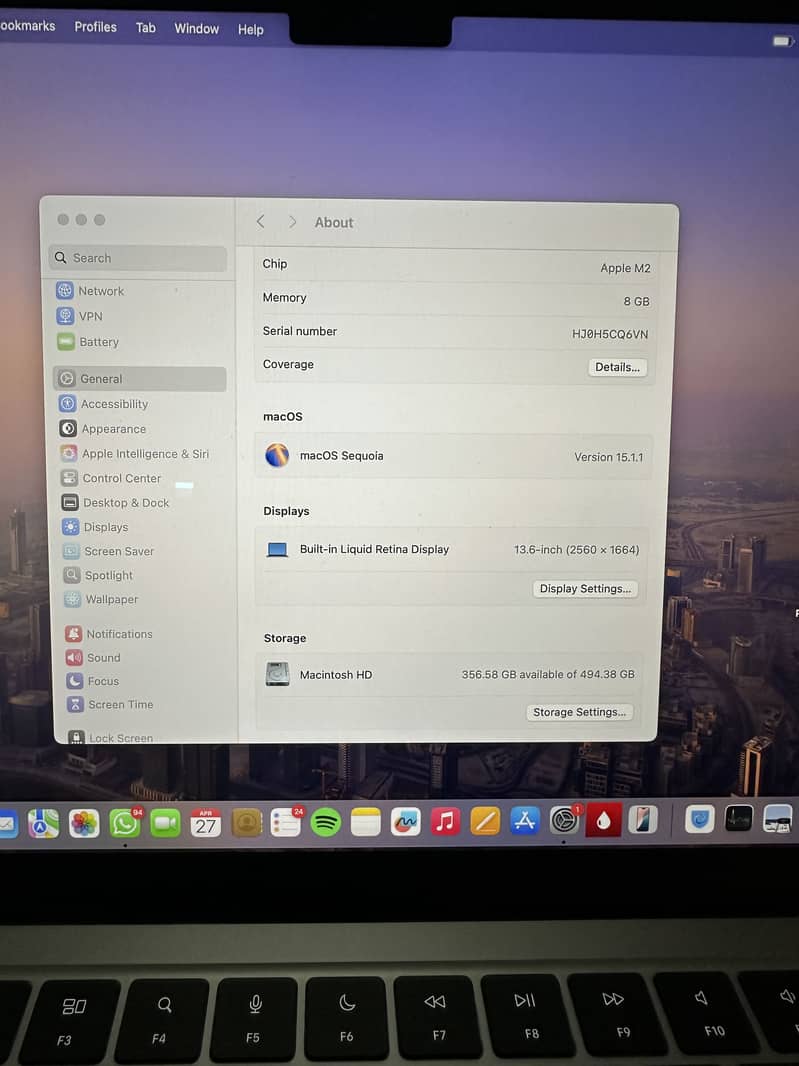Open the Photos app in the dock
The height and width of the screenshot is (1066, 799).
[84, 824]
